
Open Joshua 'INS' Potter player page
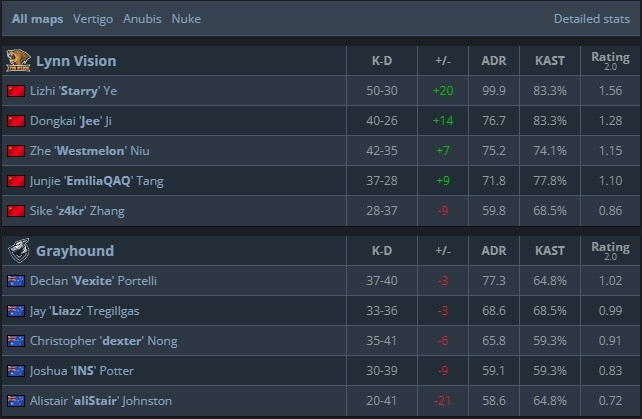pos(81,371)
